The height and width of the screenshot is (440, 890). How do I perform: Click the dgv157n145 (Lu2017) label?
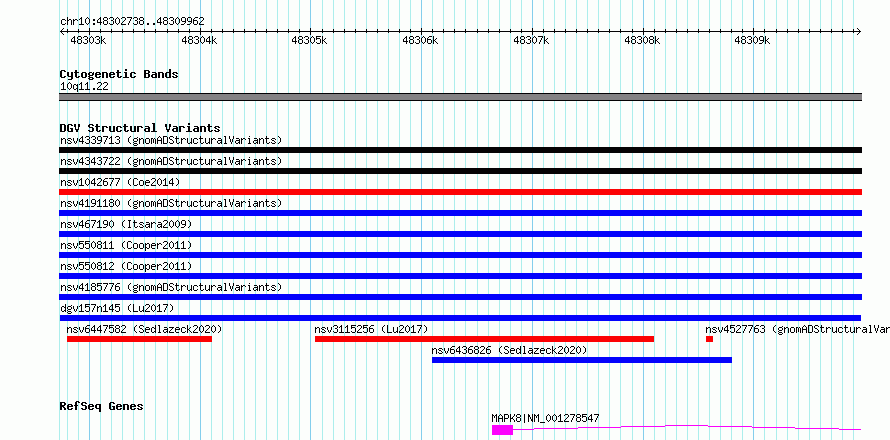pos(117,308)
